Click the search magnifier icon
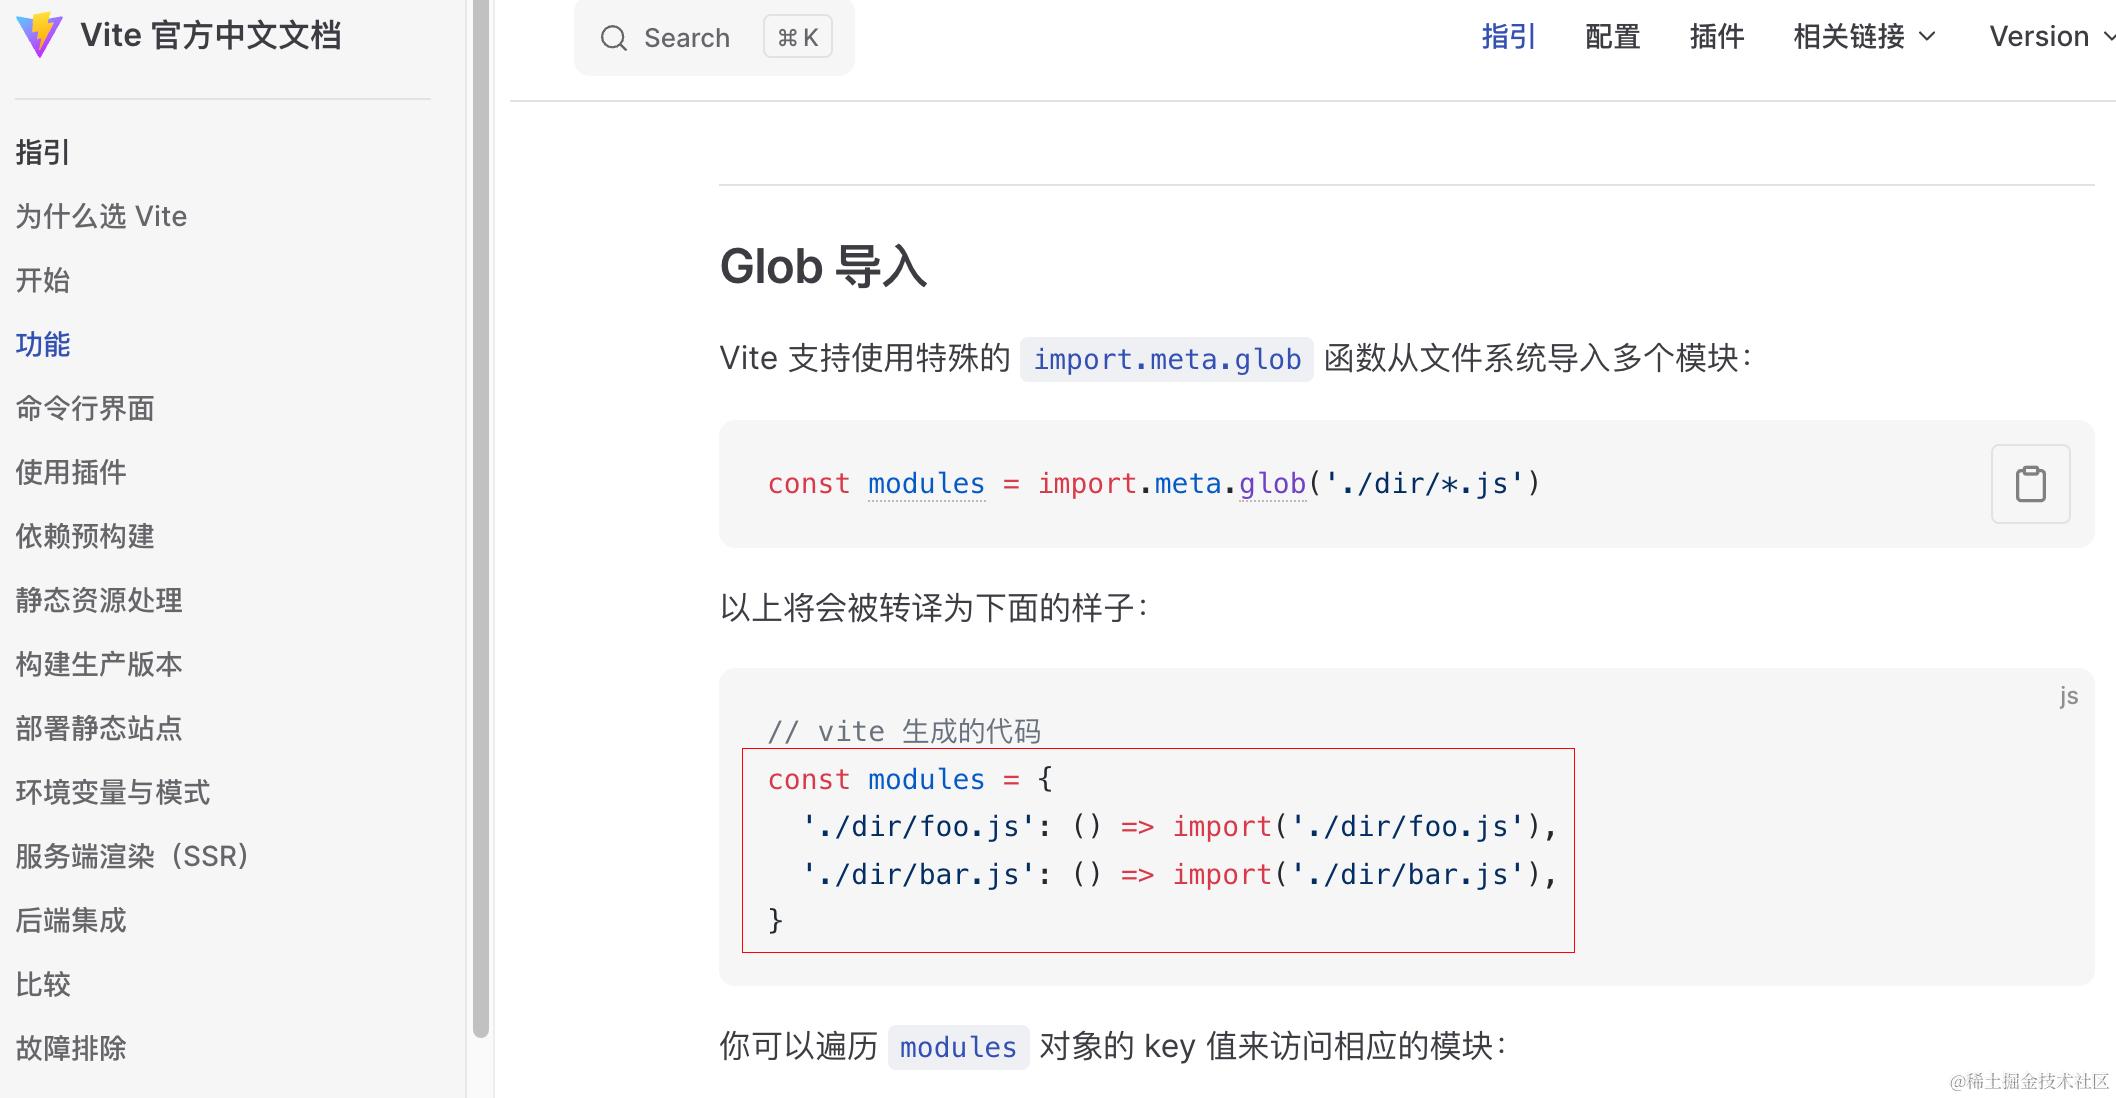 point(613,38)
